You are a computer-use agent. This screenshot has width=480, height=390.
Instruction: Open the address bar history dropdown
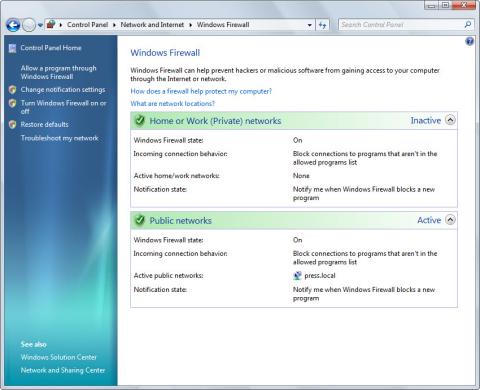310,25
